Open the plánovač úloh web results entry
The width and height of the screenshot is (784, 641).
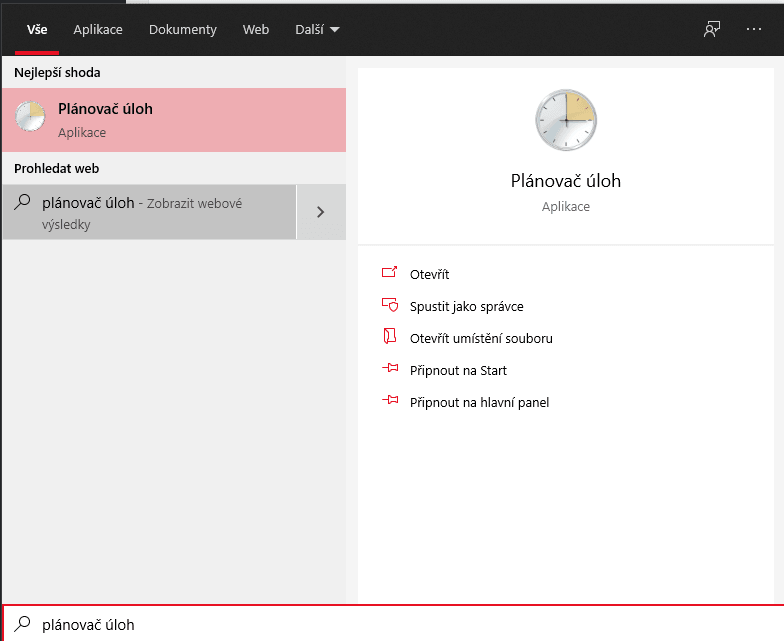pyautogui.click(x=150, y=212)
